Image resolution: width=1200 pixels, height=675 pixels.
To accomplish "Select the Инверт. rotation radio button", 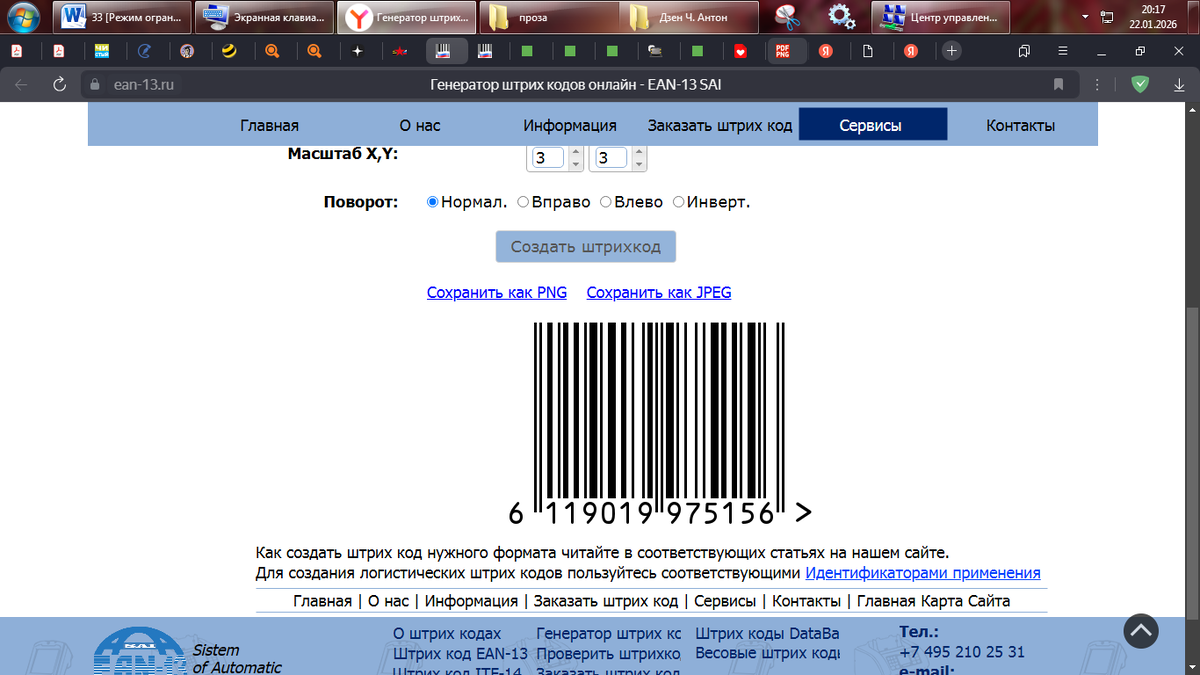I will coord(679,202).
